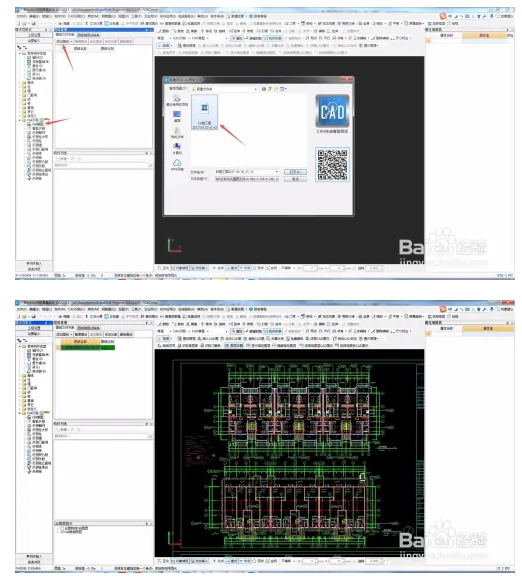522x582 pixels.
Task: Click 手动分割 button in lower screenshot
Action: (111, 334)
